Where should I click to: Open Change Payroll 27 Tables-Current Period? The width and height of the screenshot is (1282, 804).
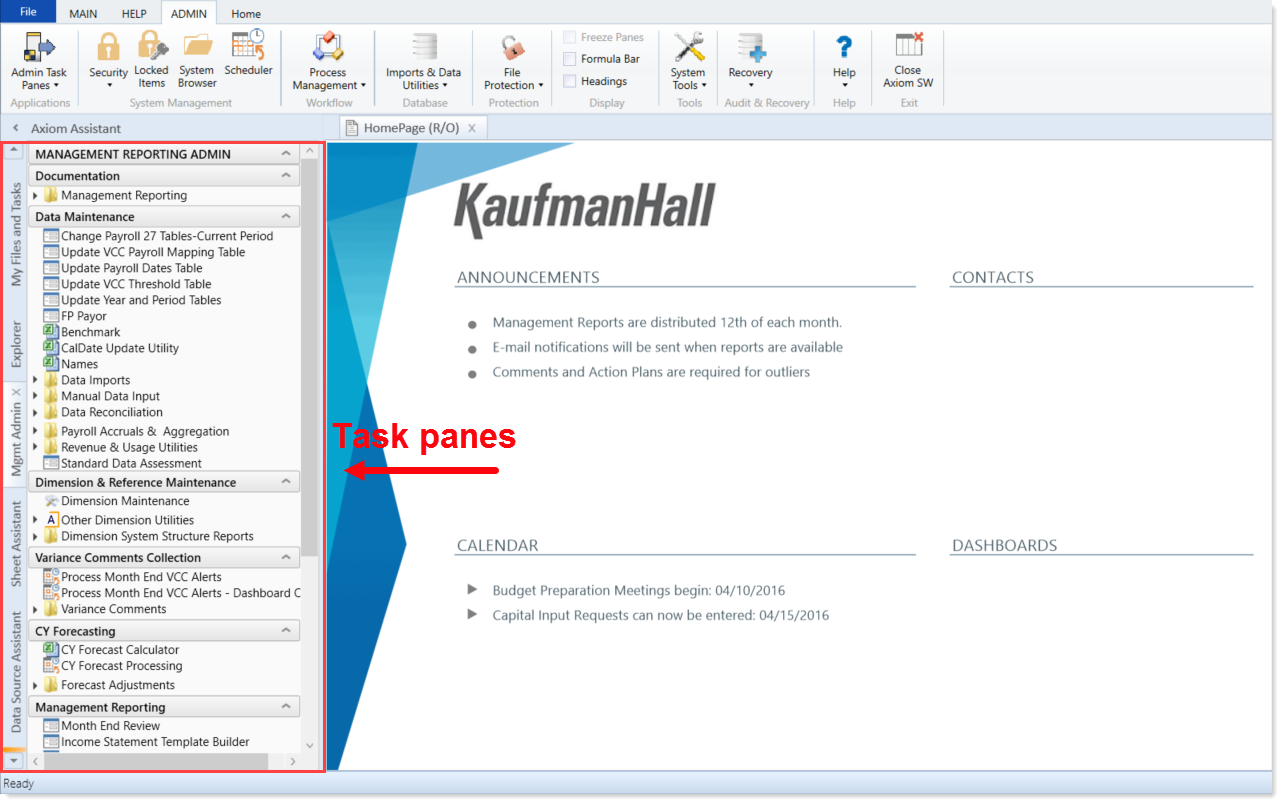tap(158, 236)
